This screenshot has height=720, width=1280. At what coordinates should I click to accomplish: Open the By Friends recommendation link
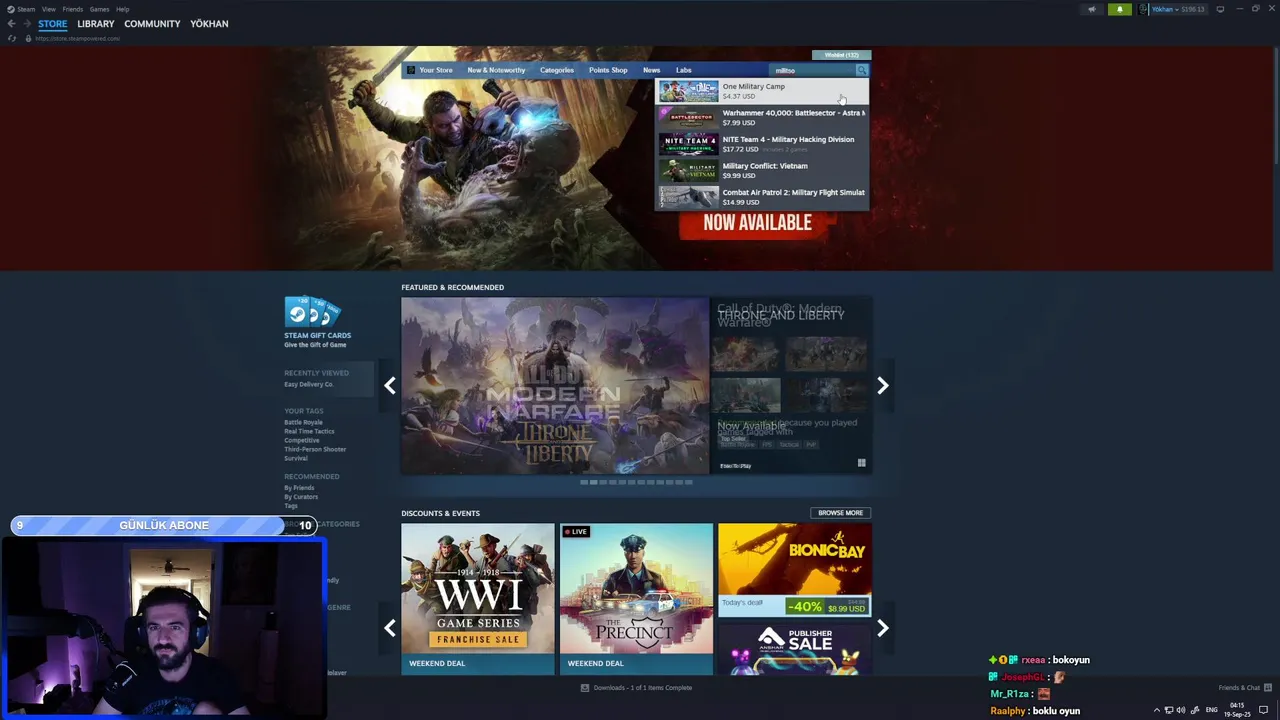click(299, 488)
